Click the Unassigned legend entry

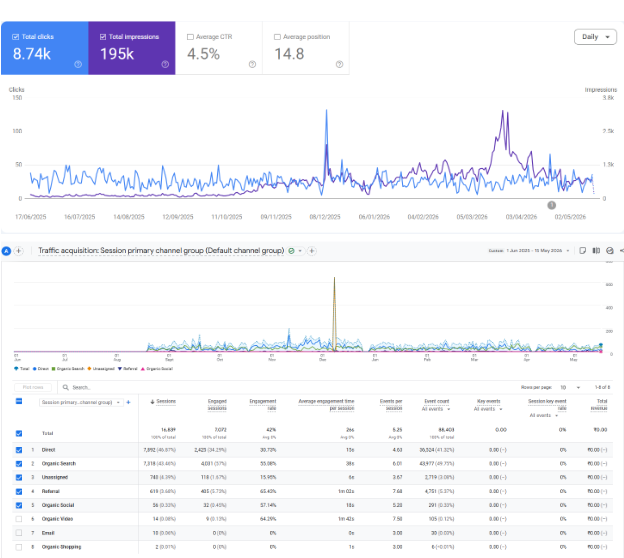101,369
